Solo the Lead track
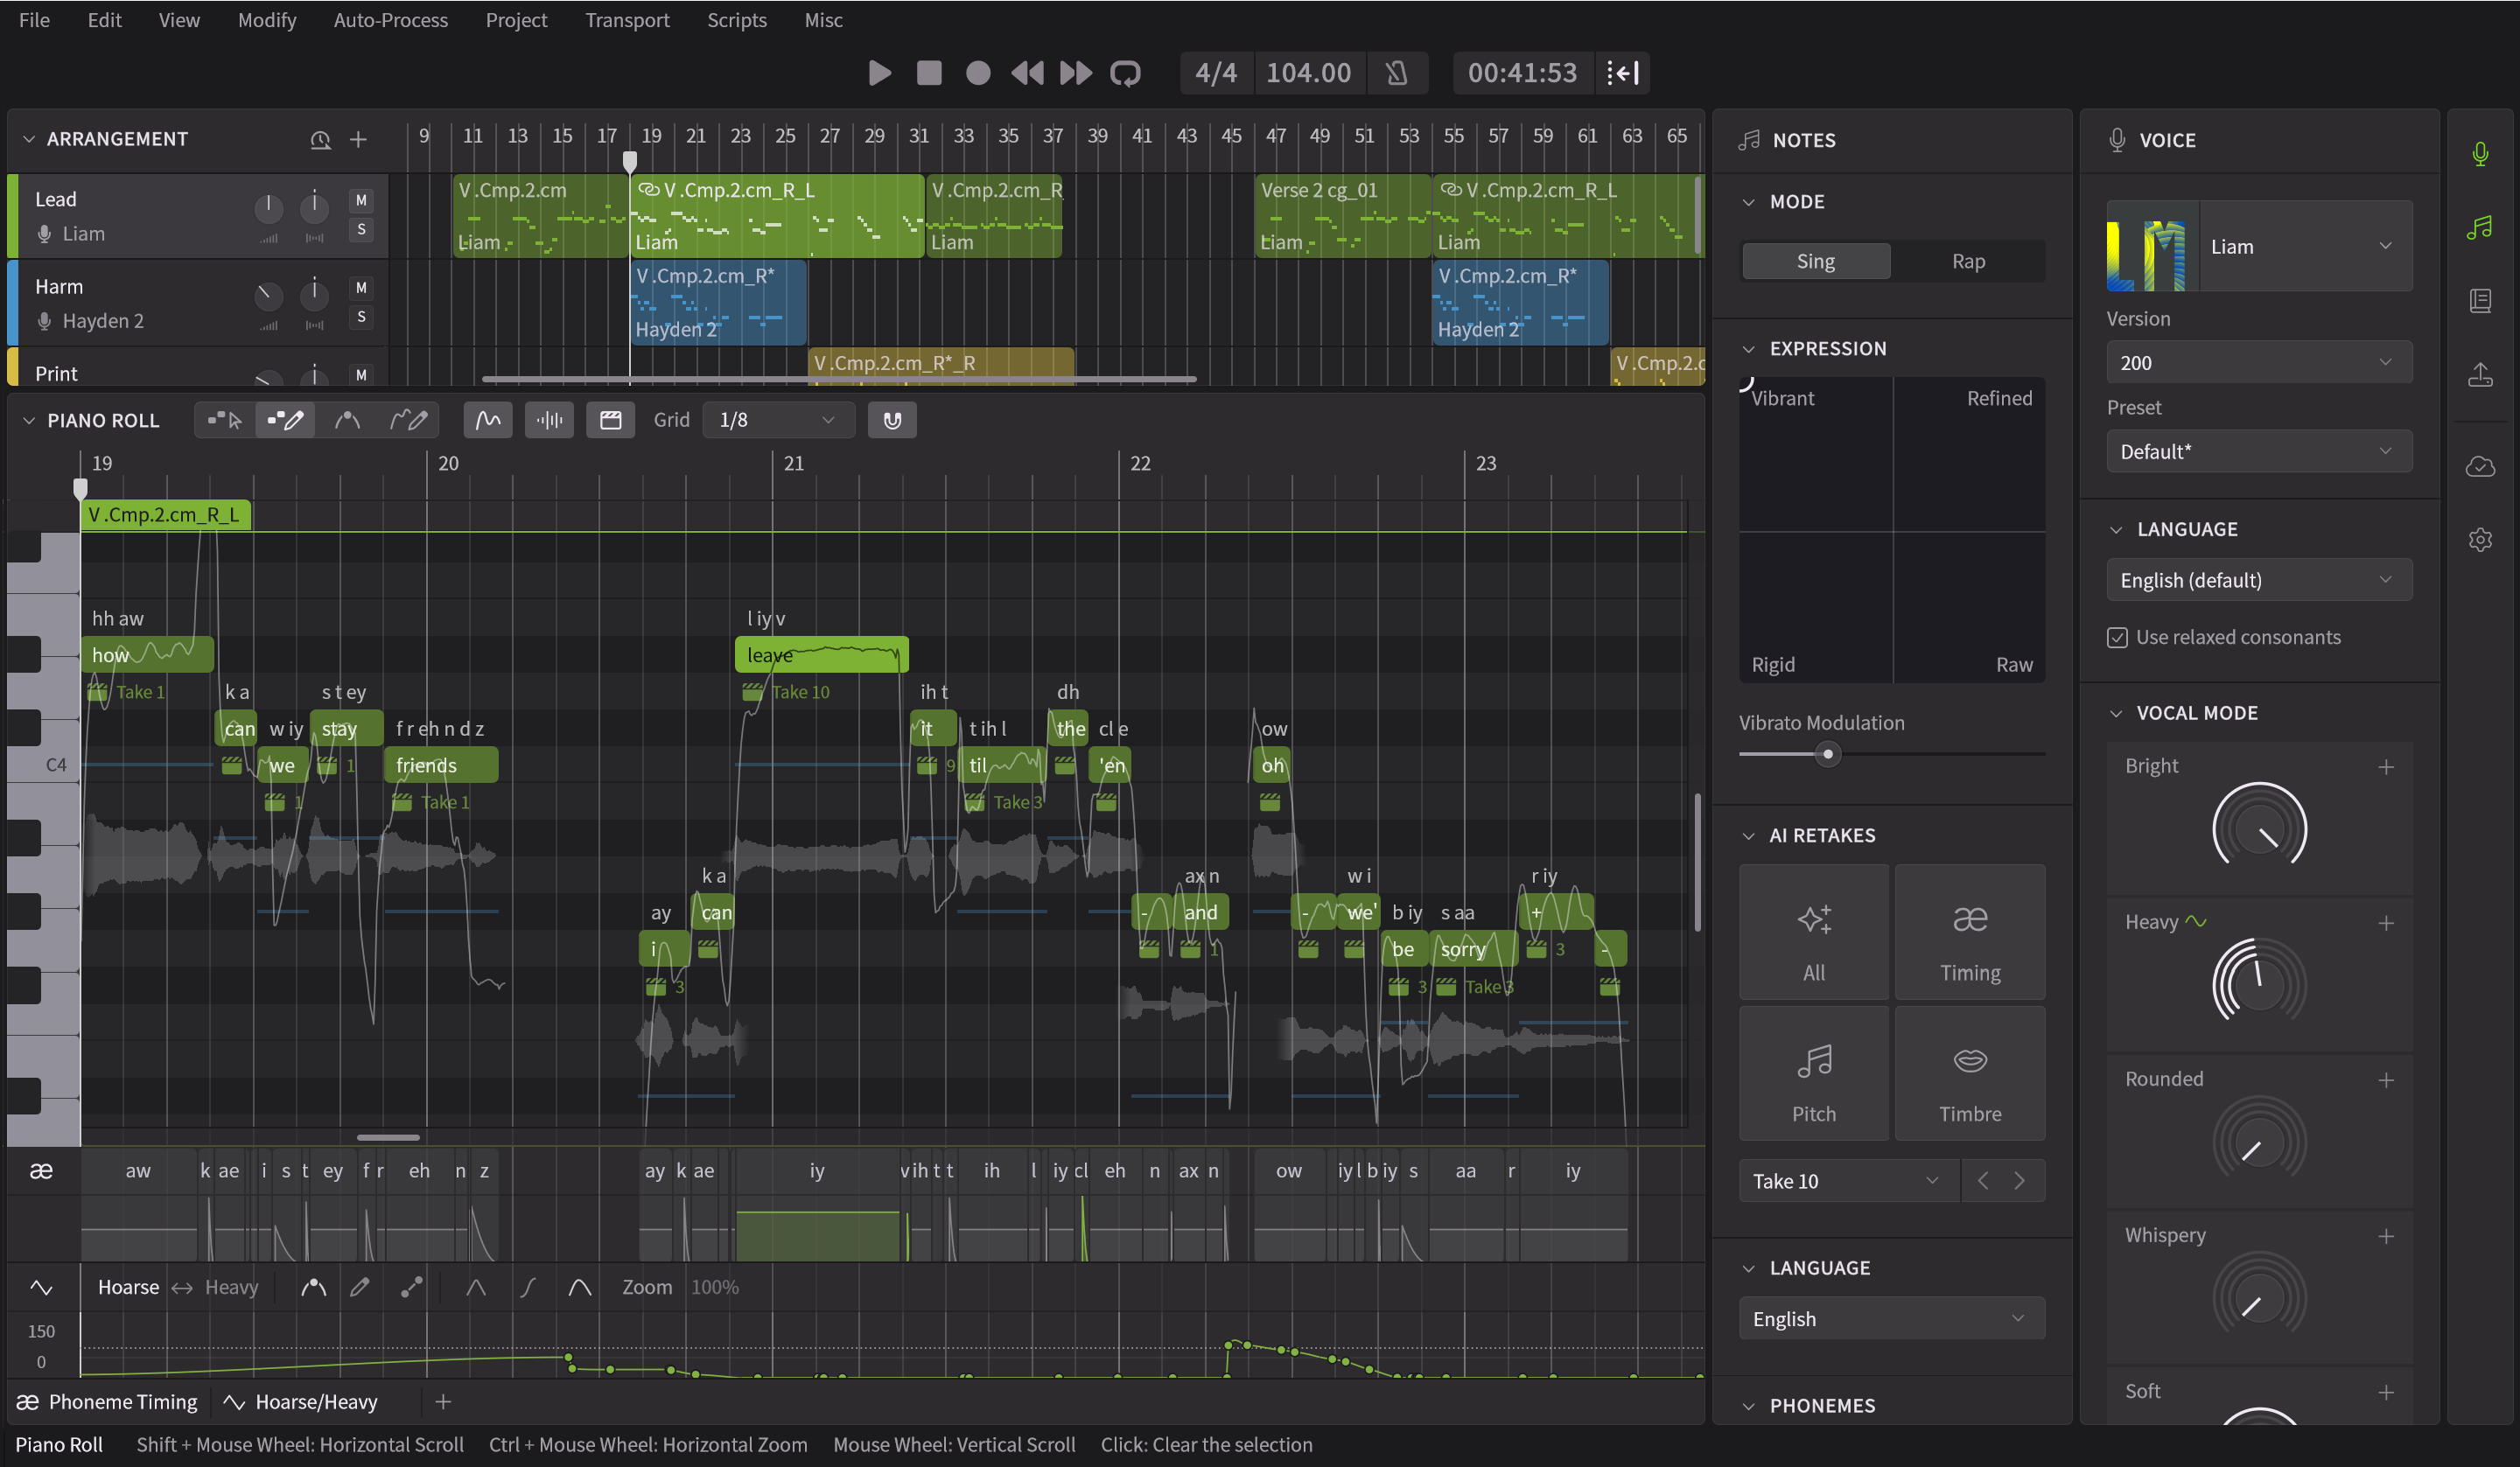This screenshot has height=1467, width=2520. coord(361,230)
